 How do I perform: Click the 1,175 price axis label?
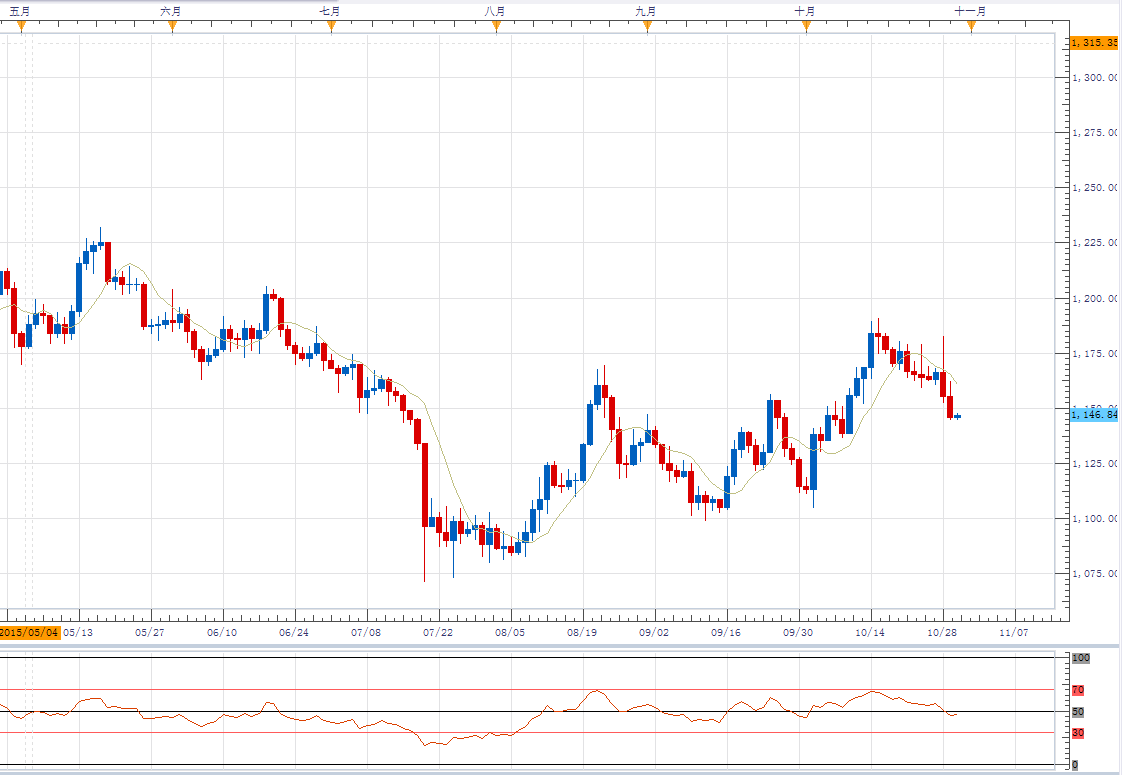point(1096,354)
